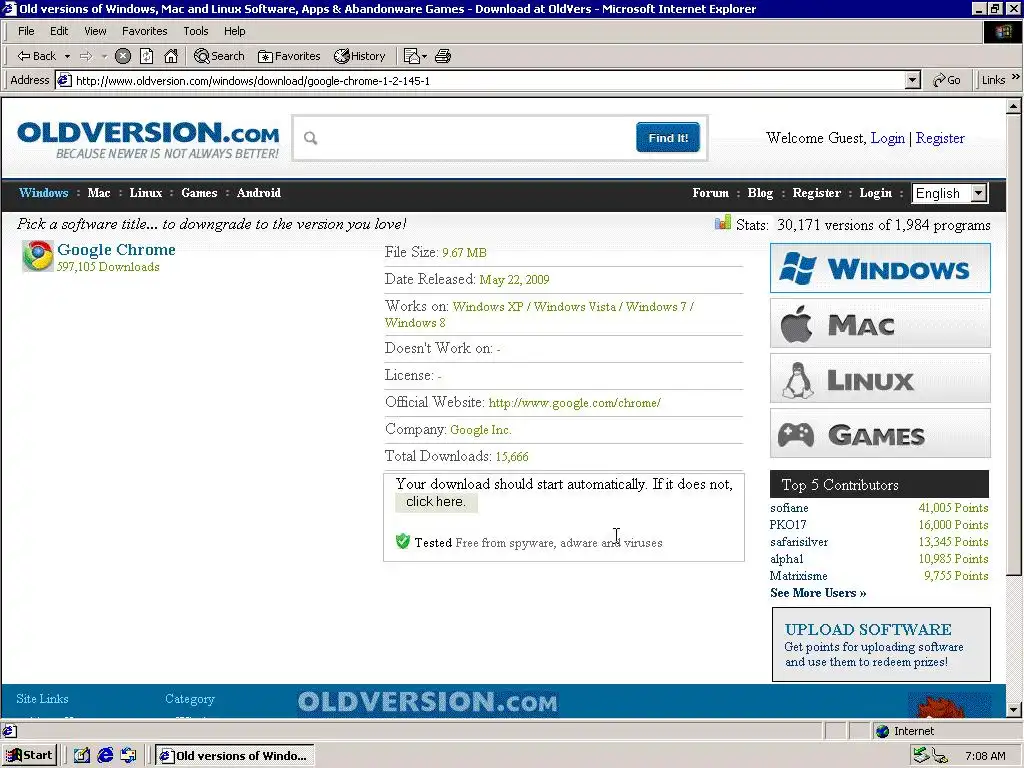The height and width of the screenshot is (768, 1024).
Task: Open the Help menu
Action: [234, 31]
